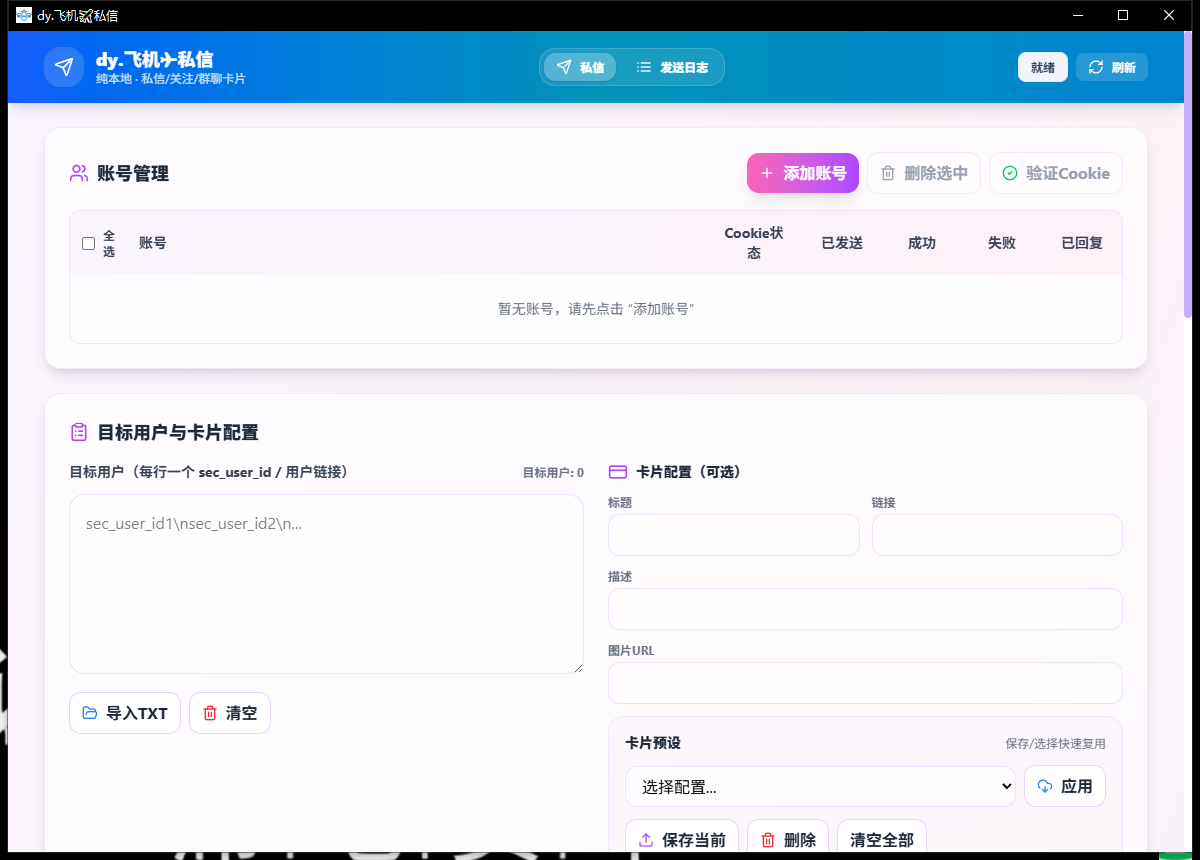This screenshot has height=860, width=1200.
Task: Click the 账号 column header
Action: point(153,243)
